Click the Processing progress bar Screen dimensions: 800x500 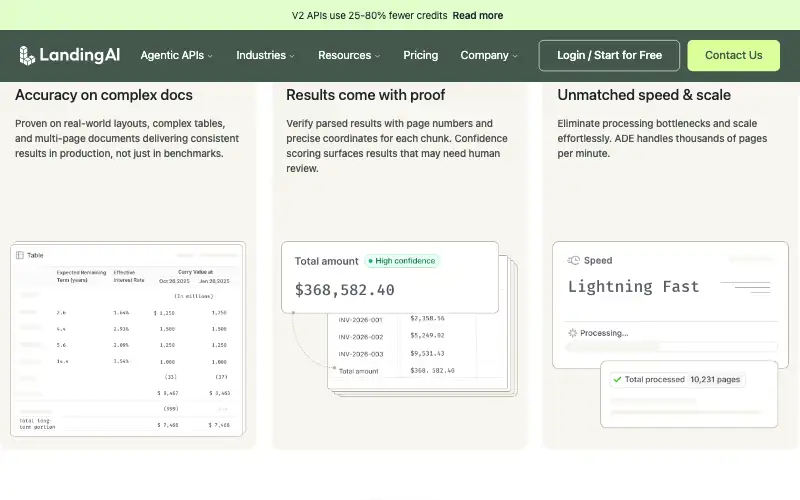click(671, 347)
